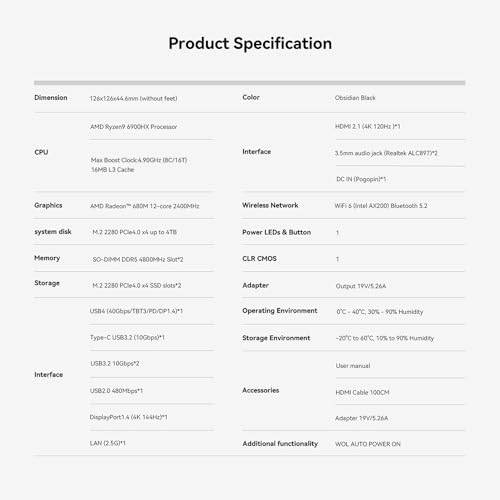Click M.2 2280 PCIe4.0 SSD slots text
The width and height of the screenshot is (500, 500).
[x=137, y=286]
